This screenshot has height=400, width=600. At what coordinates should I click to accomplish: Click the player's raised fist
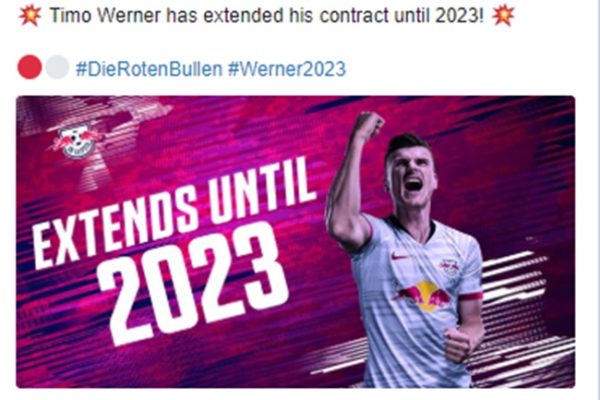pos(368,126)
